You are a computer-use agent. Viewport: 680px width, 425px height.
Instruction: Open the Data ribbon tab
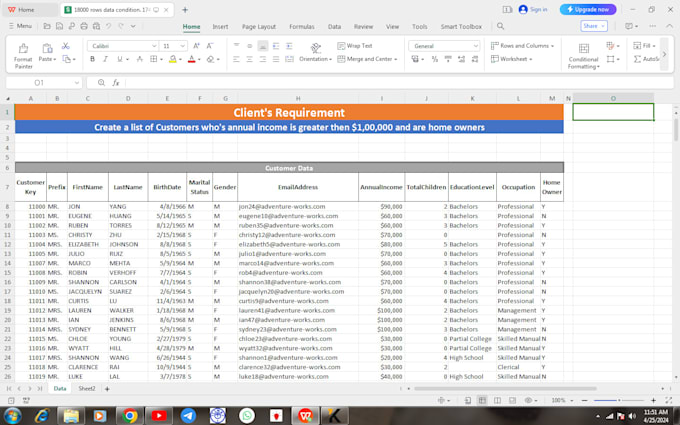pos(334,27)
